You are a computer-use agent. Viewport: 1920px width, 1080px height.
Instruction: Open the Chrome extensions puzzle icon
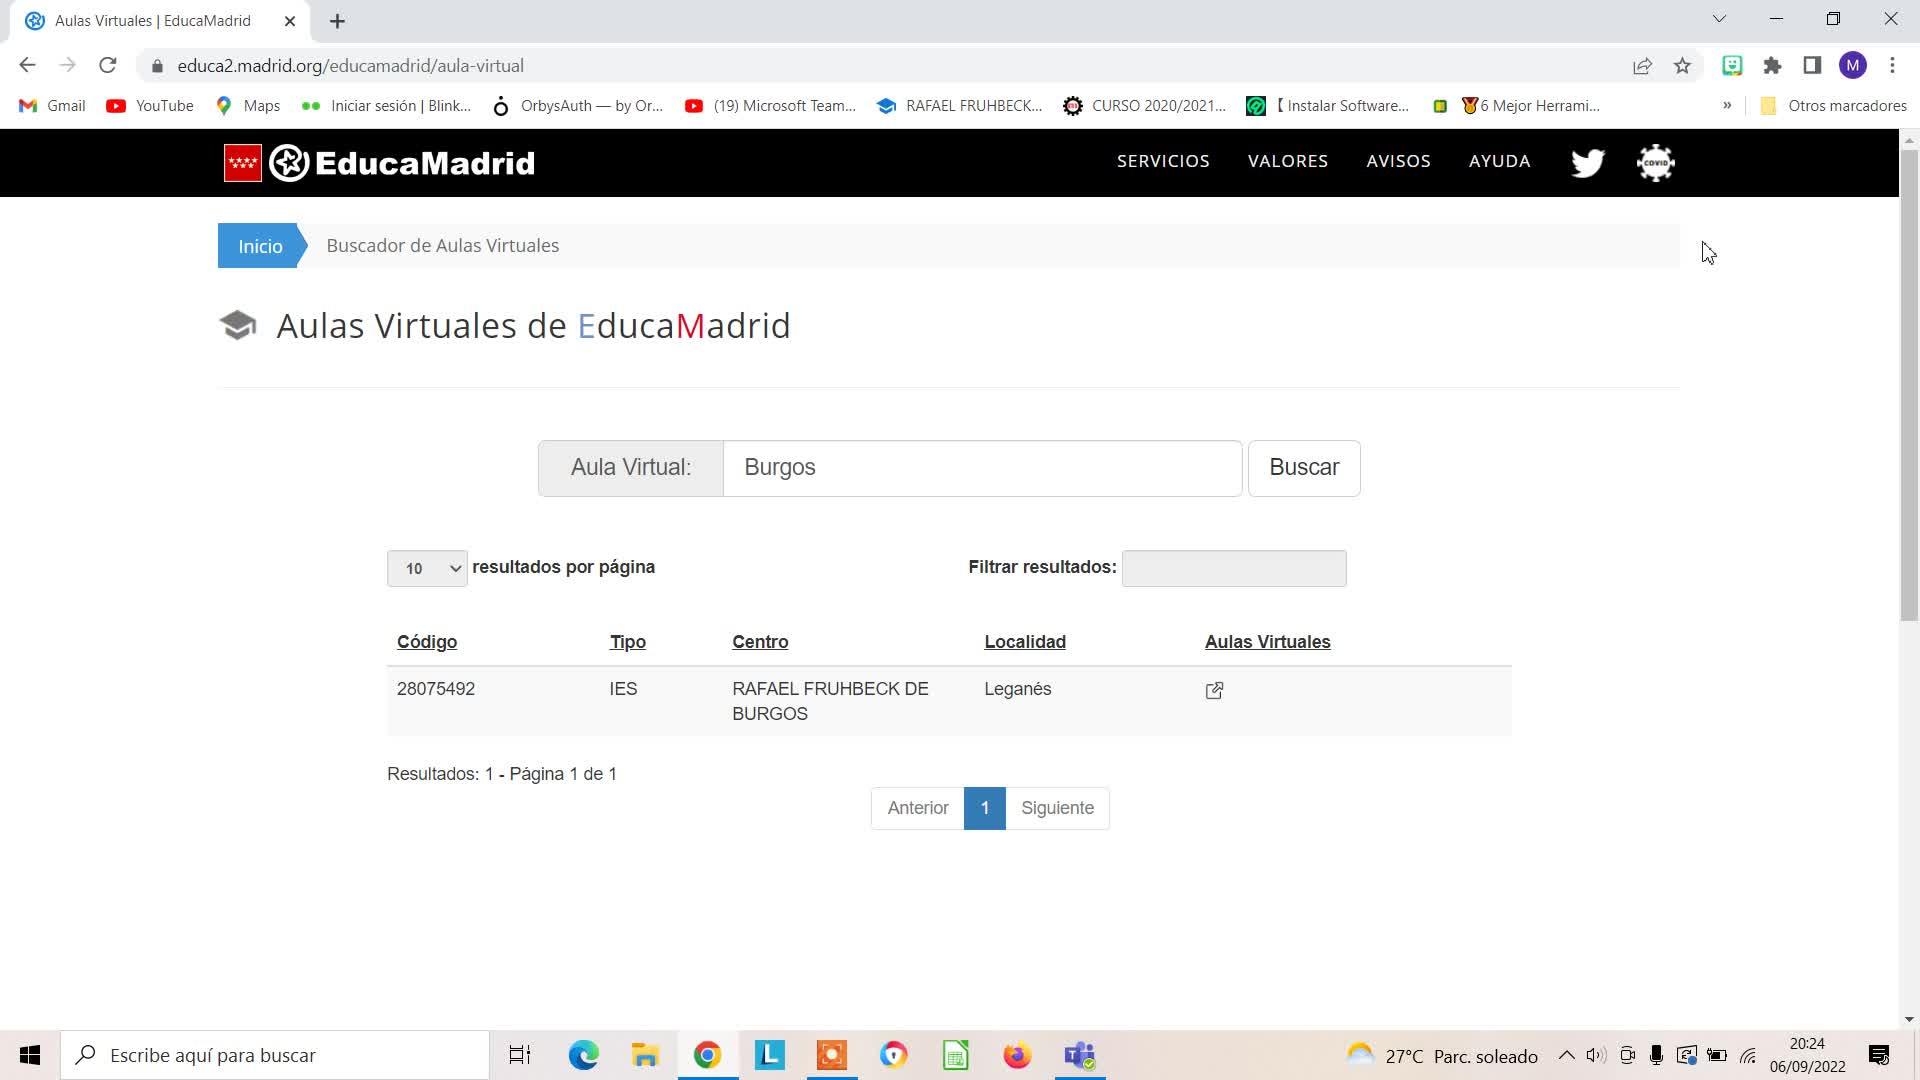(x=1772, y=66)
